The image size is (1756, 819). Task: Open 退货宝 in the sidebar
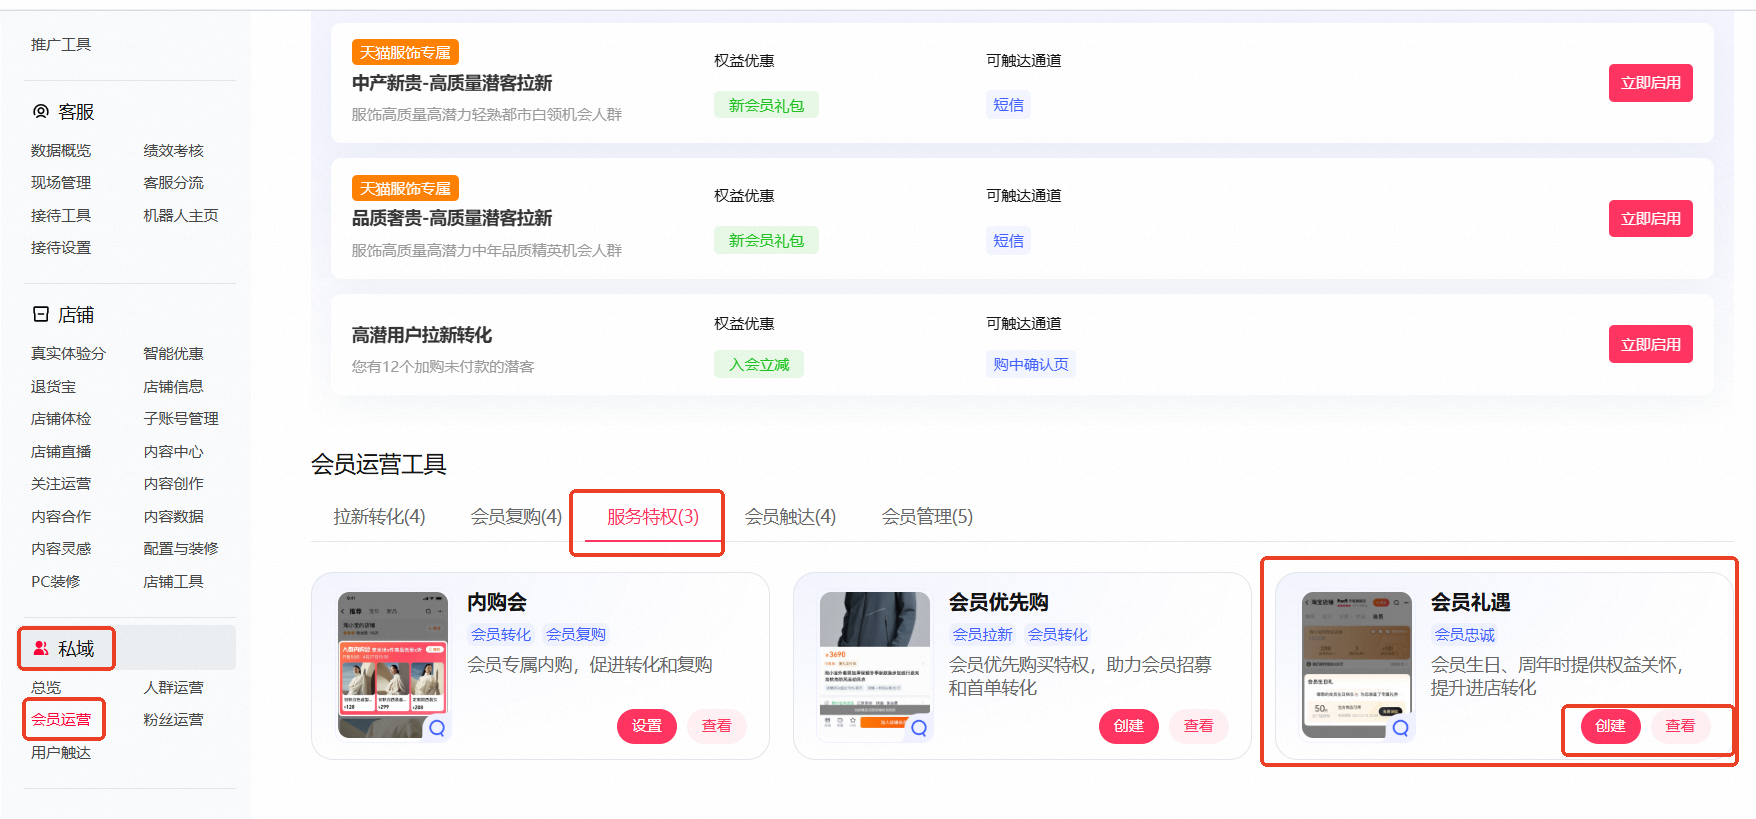coord(53,387)
